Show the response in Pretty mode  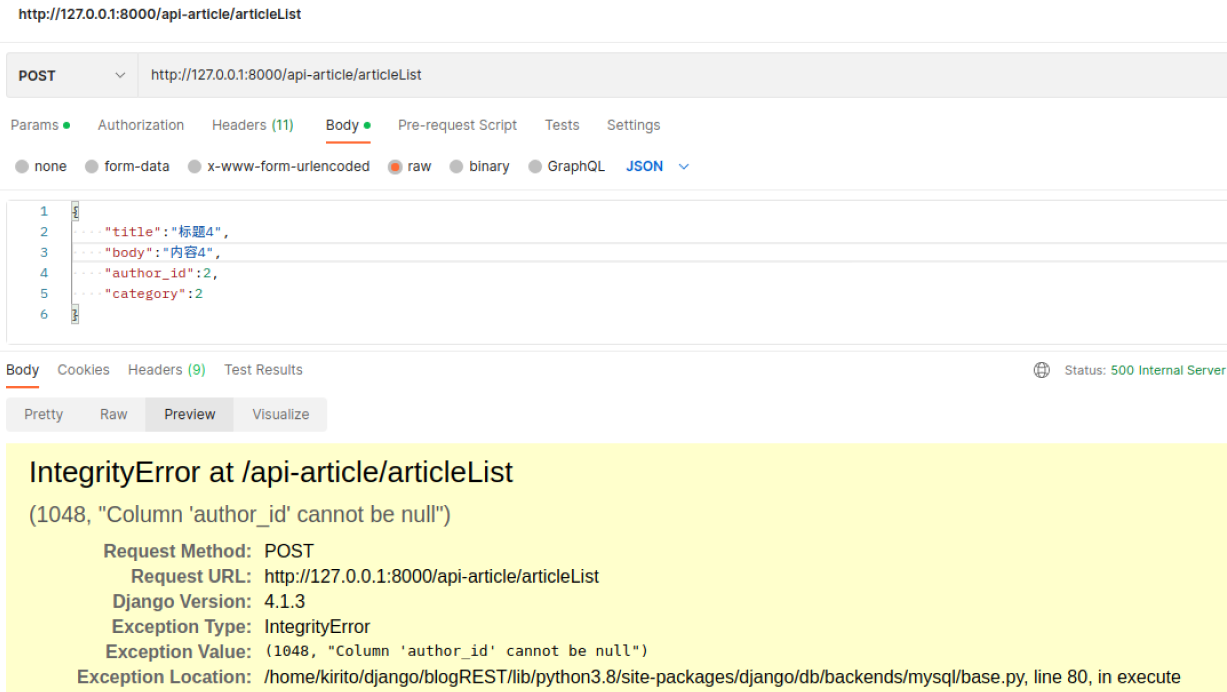(43, 414)
